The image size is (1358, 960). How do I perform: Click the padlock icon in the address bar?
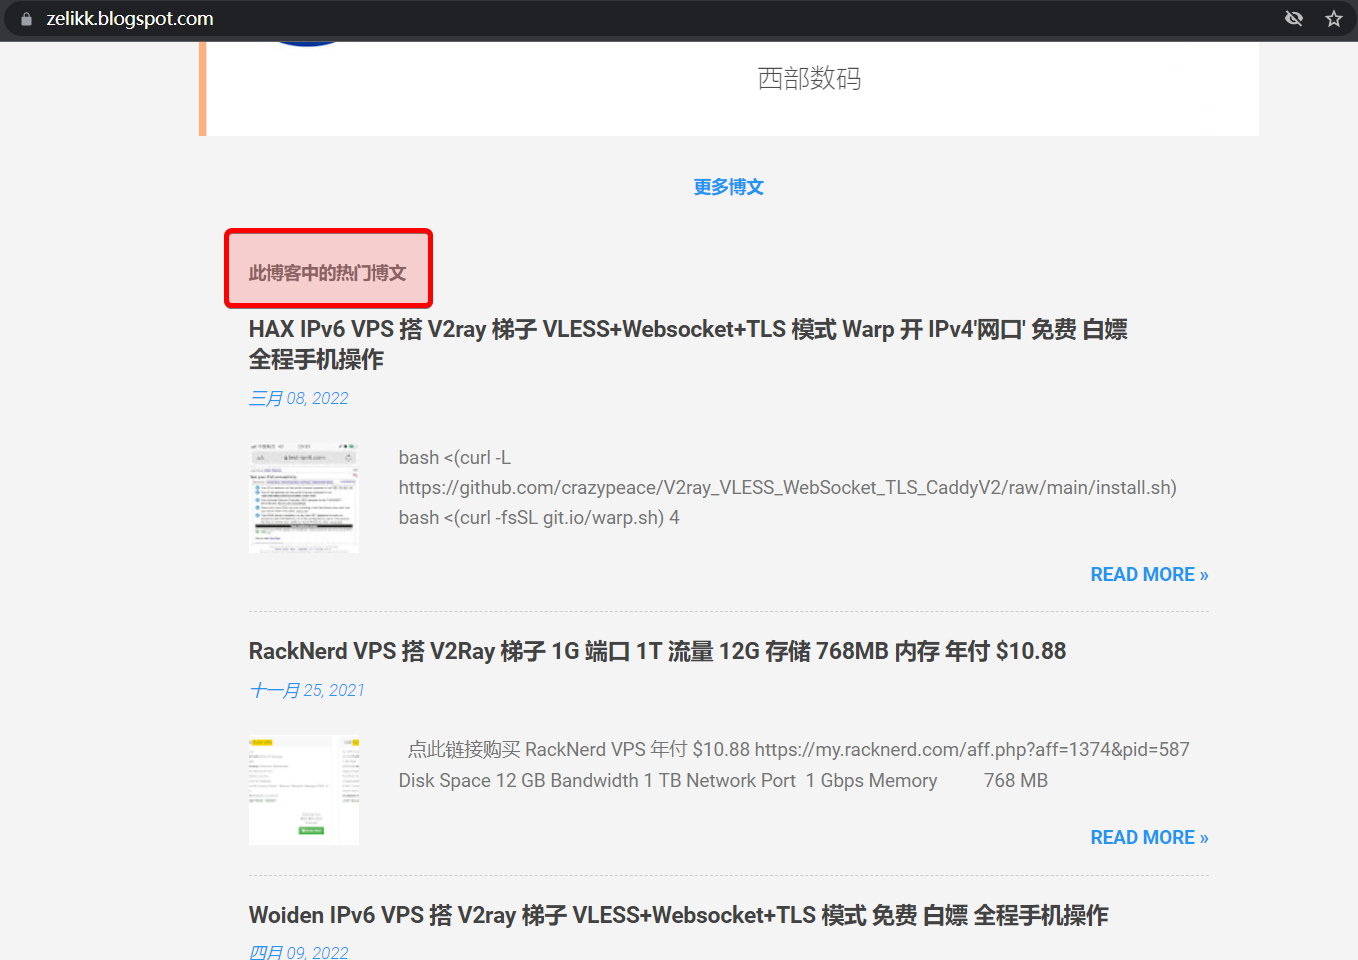pos(25,17)
